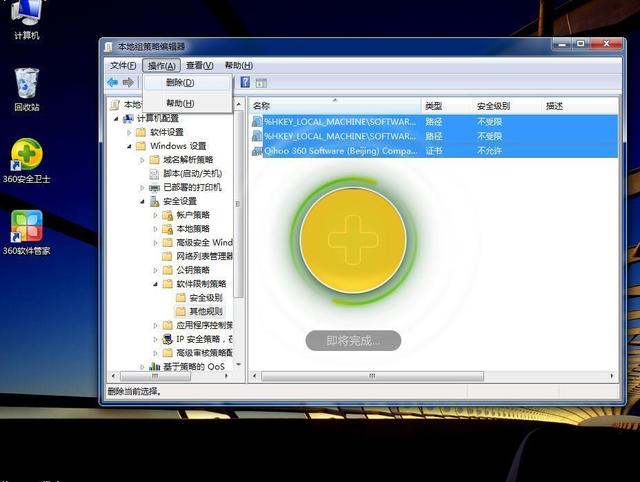The width and height of the screenshot is (640, 482).
Task: Choose 删除(D) from the open menu
Action: click(180, 82)
